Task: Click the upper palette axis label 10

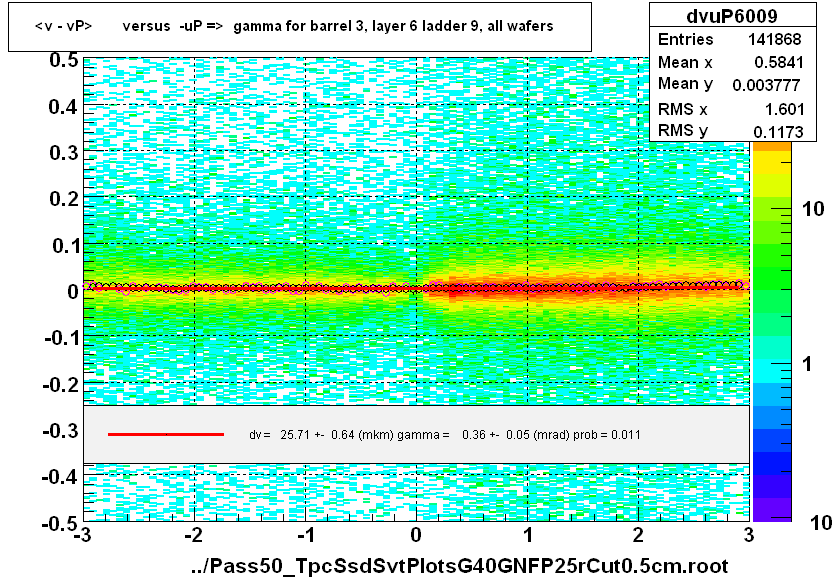Action: 814,209
